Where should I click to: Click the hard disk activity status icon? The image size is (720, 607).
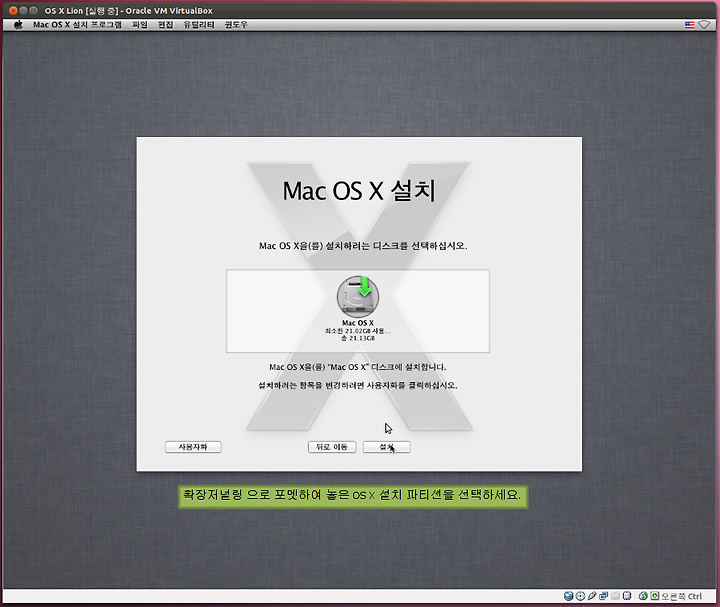tap(568, 596)
